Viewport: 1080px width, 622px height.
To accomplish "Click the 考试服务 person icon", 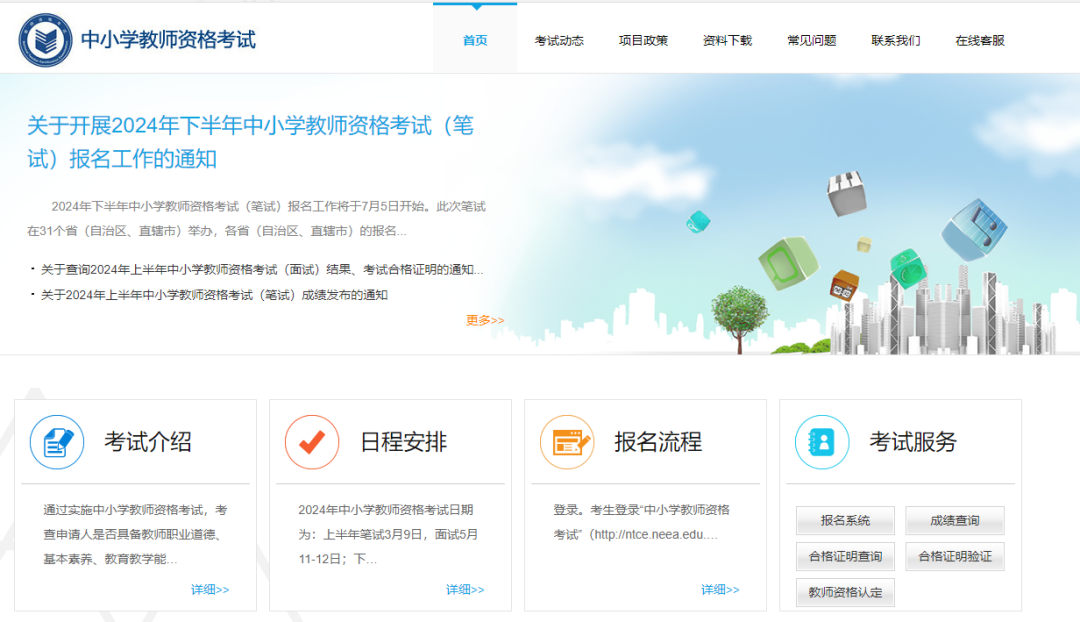I will pyautogui.click(x=821, y=441).
